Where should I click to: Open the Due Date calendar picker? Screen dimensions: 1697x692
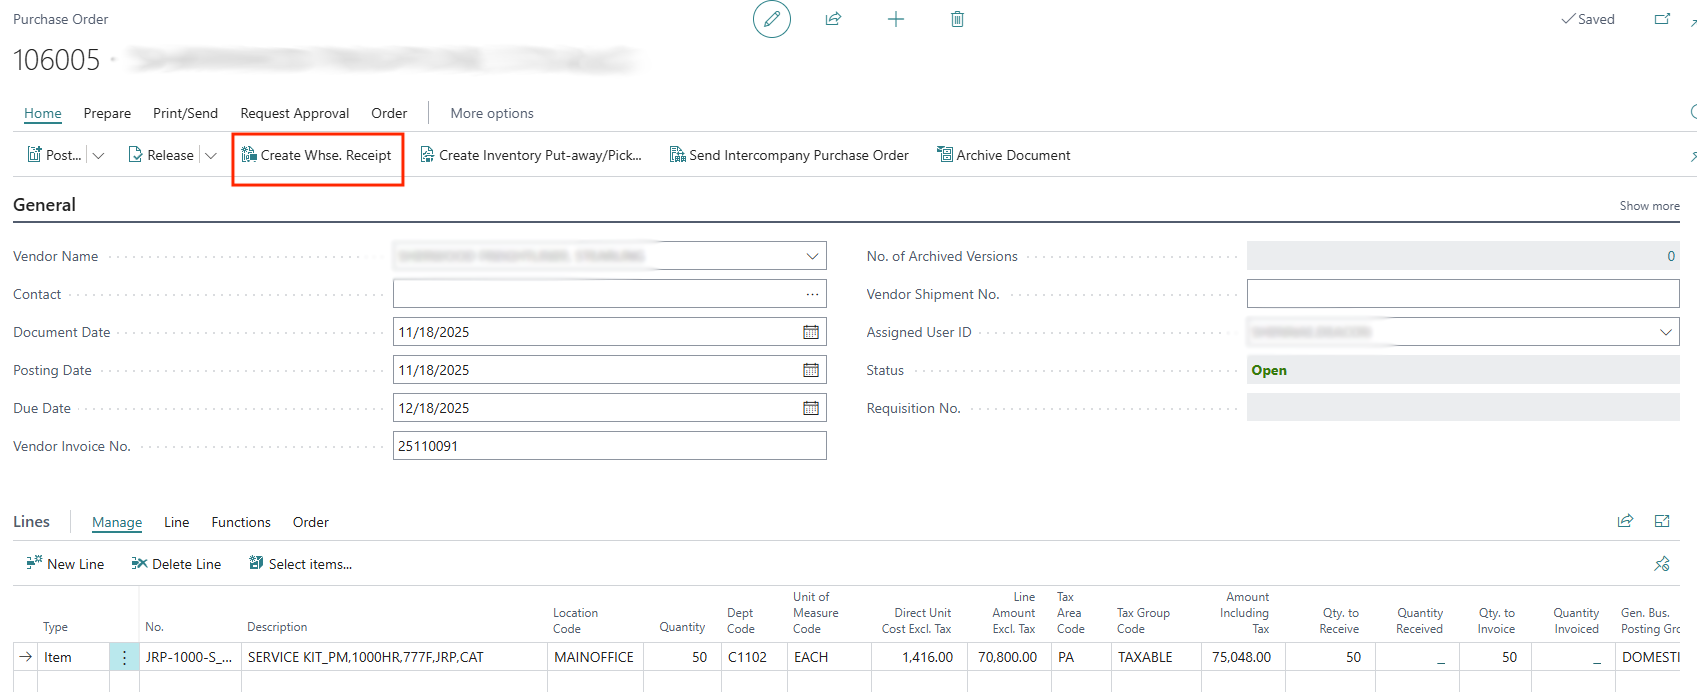(x=811, y=408)
